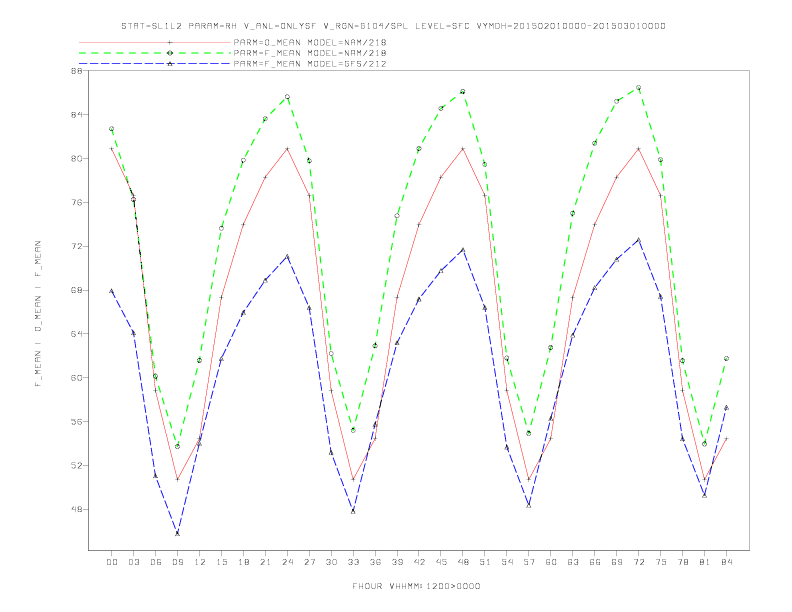Image resolution: width=792 pixels, height=612 pixels.
Task: Select legend entry PARM=O_MEAN MODEL=NAM/218
Action: click(x=310, y=42)
